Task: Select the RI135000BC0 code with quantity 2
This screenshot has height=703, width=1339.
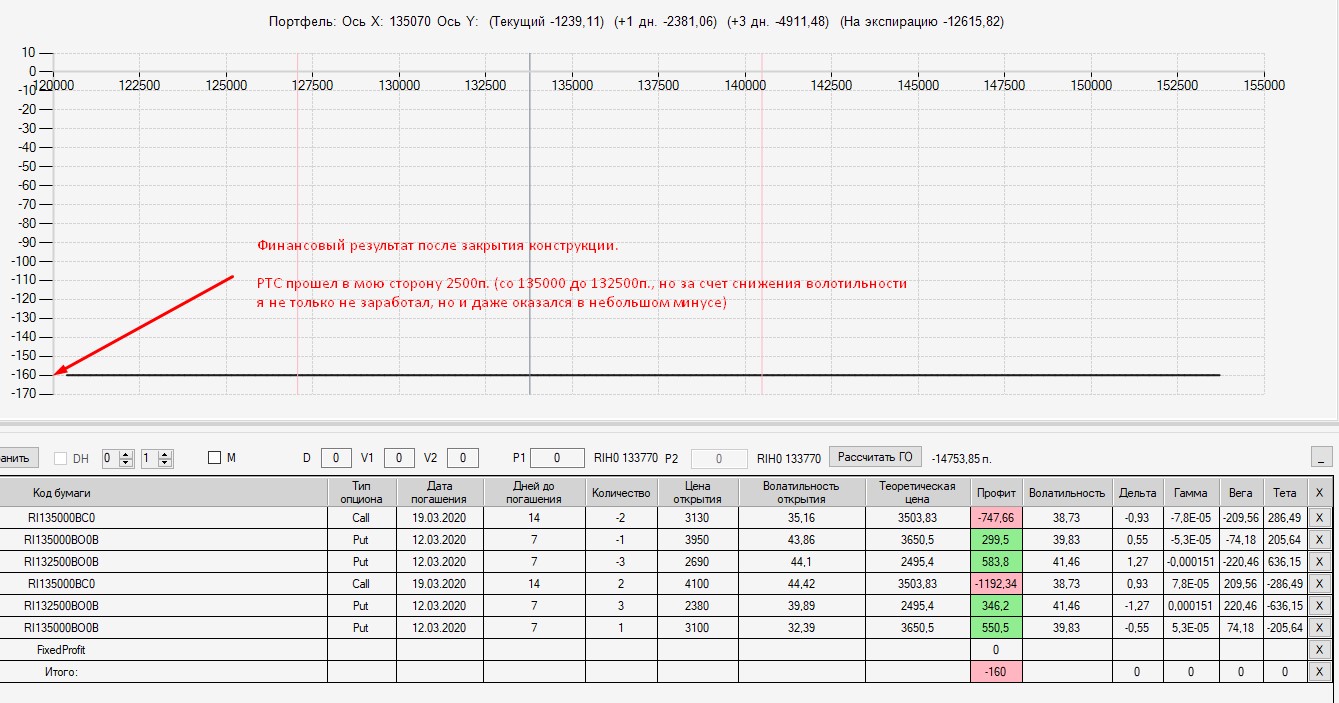Action: coord(63,583)
